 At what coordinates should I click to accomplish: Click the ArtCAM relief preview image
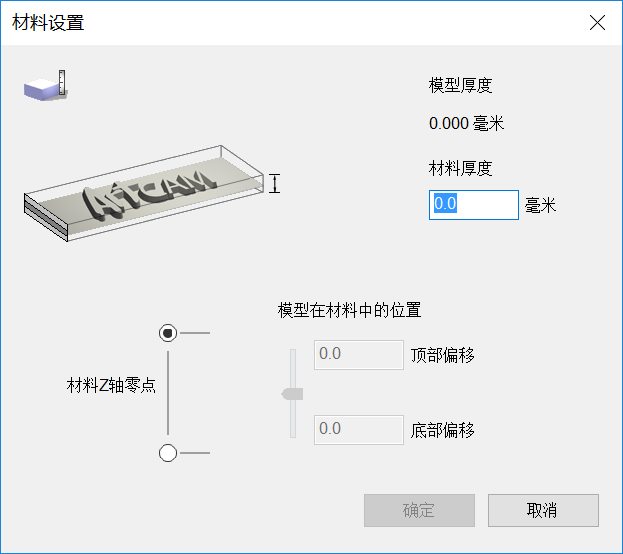click(143, 193)
